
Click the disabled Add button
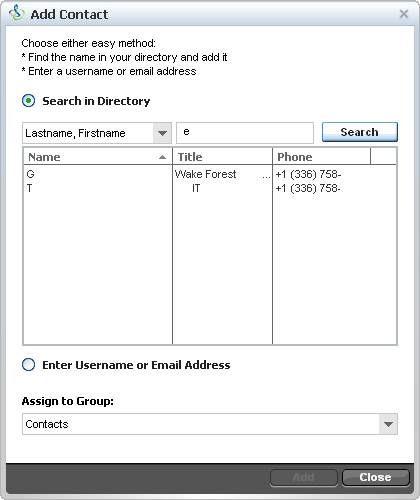pos(304,477)
